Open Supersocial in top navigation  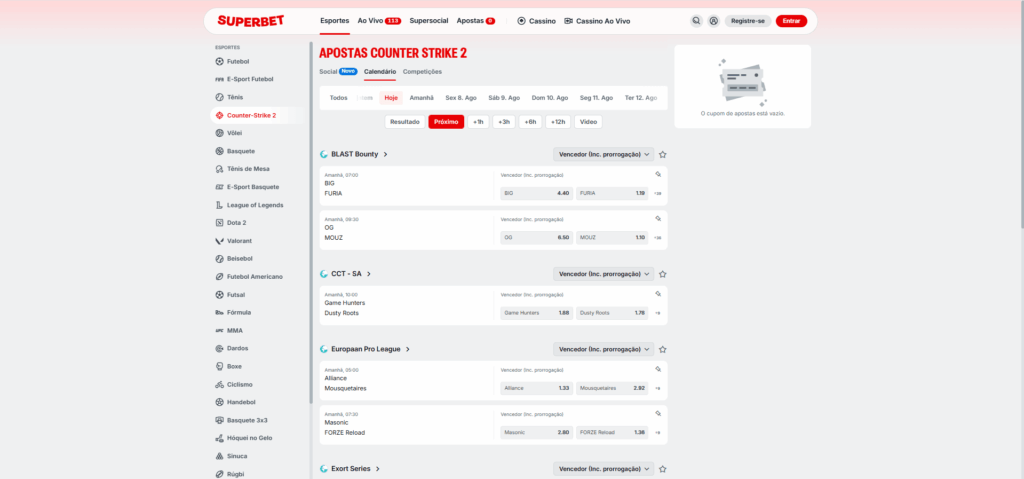coord(429,21)
